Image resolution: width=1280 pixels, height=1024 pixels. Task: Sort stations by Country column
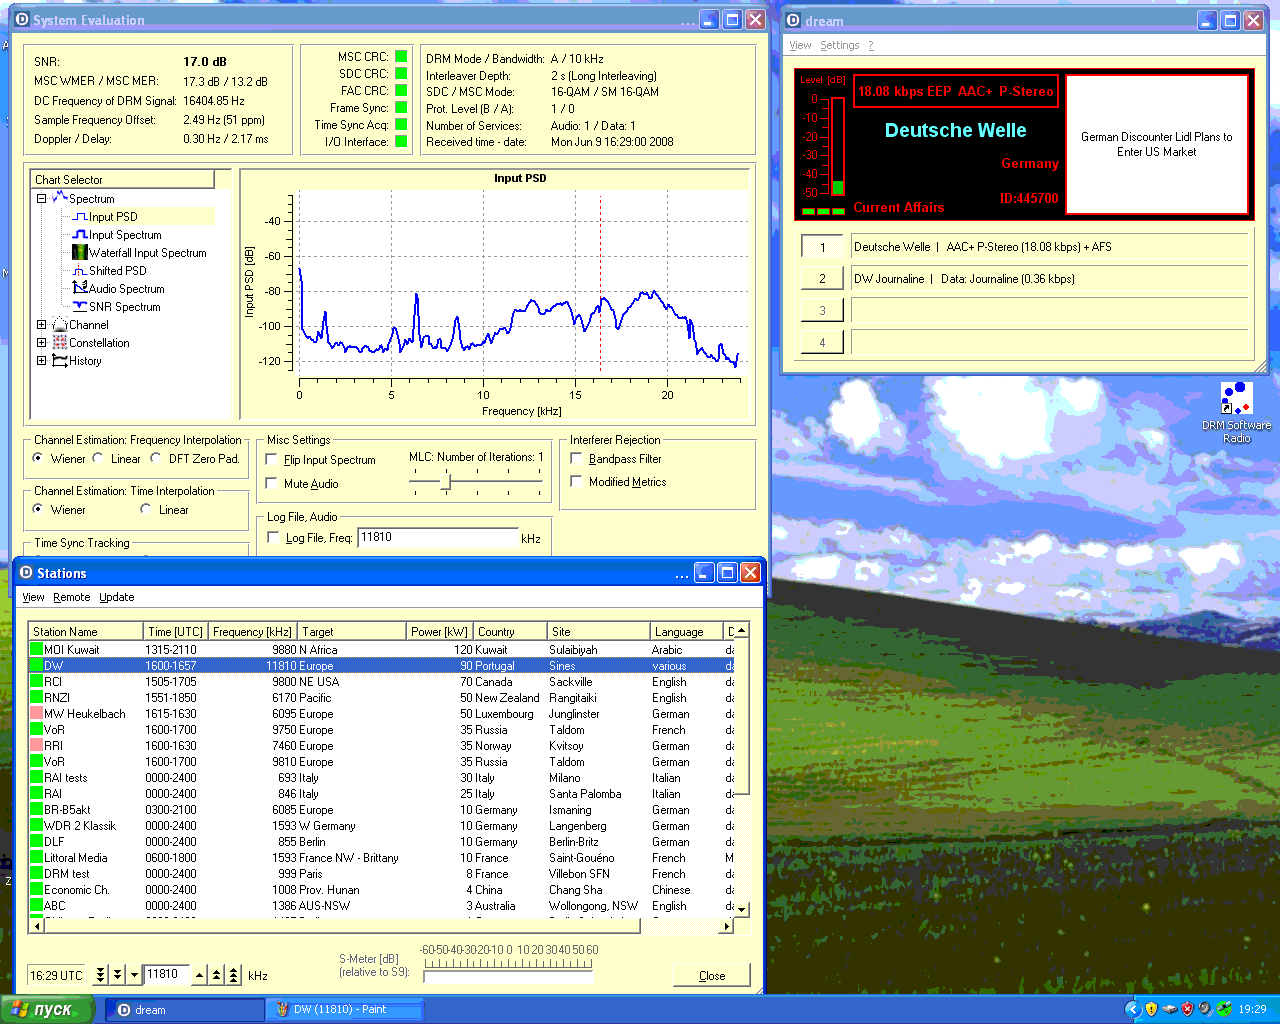(510, 631)
